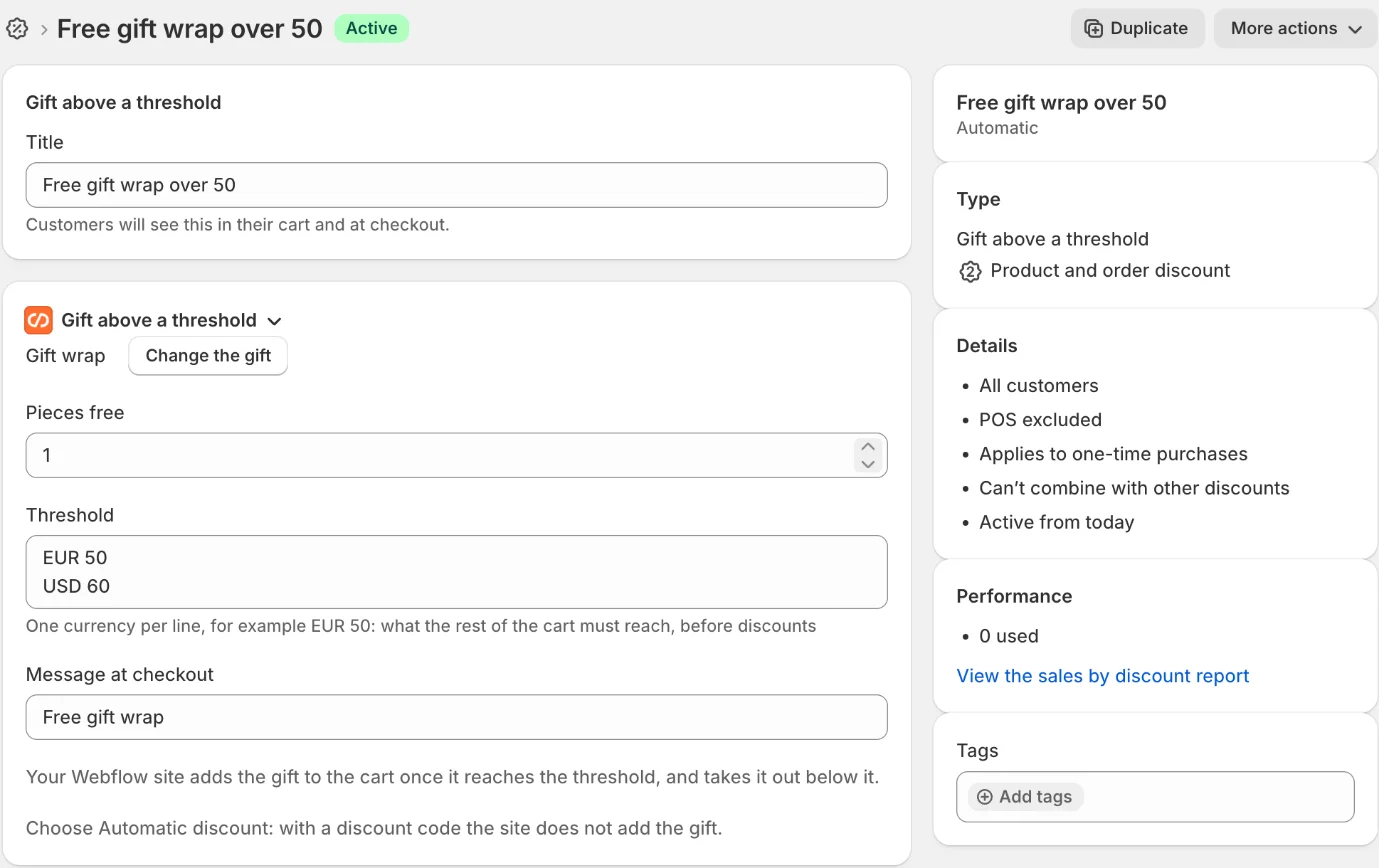Click the discount icon beside Product and order discount
The height and width of the screenshot is (868, 1379).
coord(969,271)
